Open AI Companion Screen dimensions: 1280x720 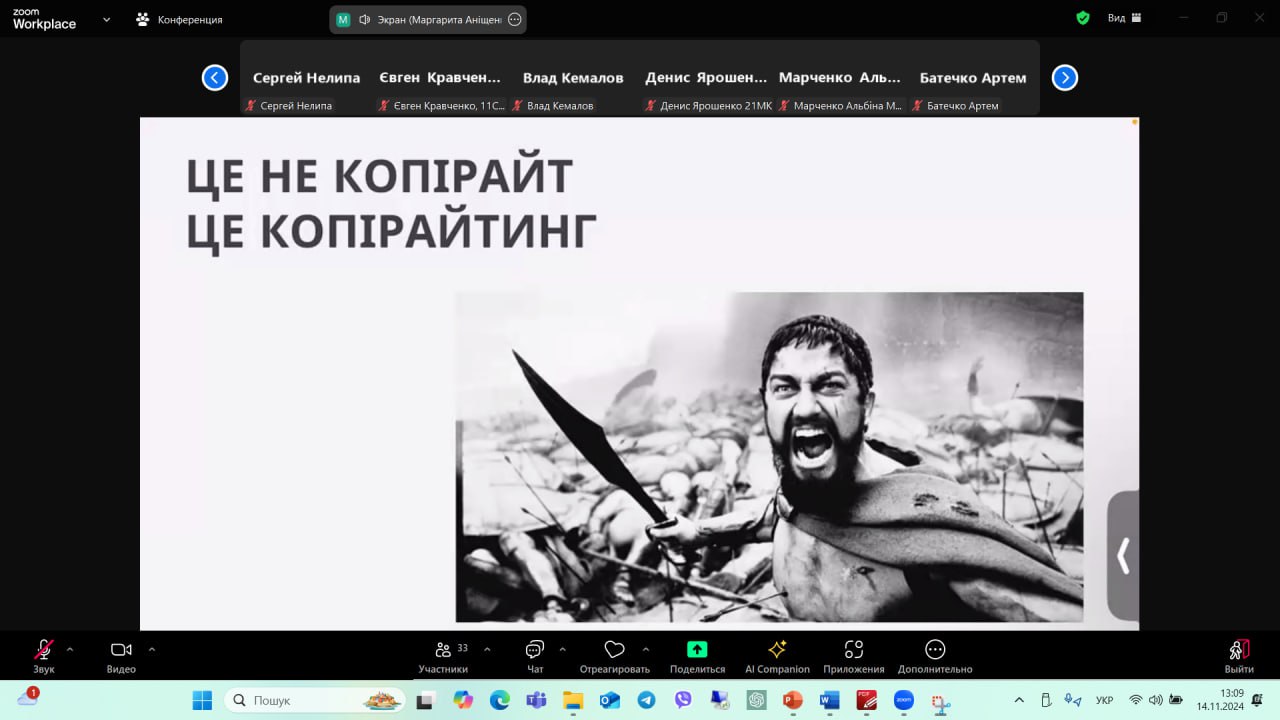(x=777, y=650)
